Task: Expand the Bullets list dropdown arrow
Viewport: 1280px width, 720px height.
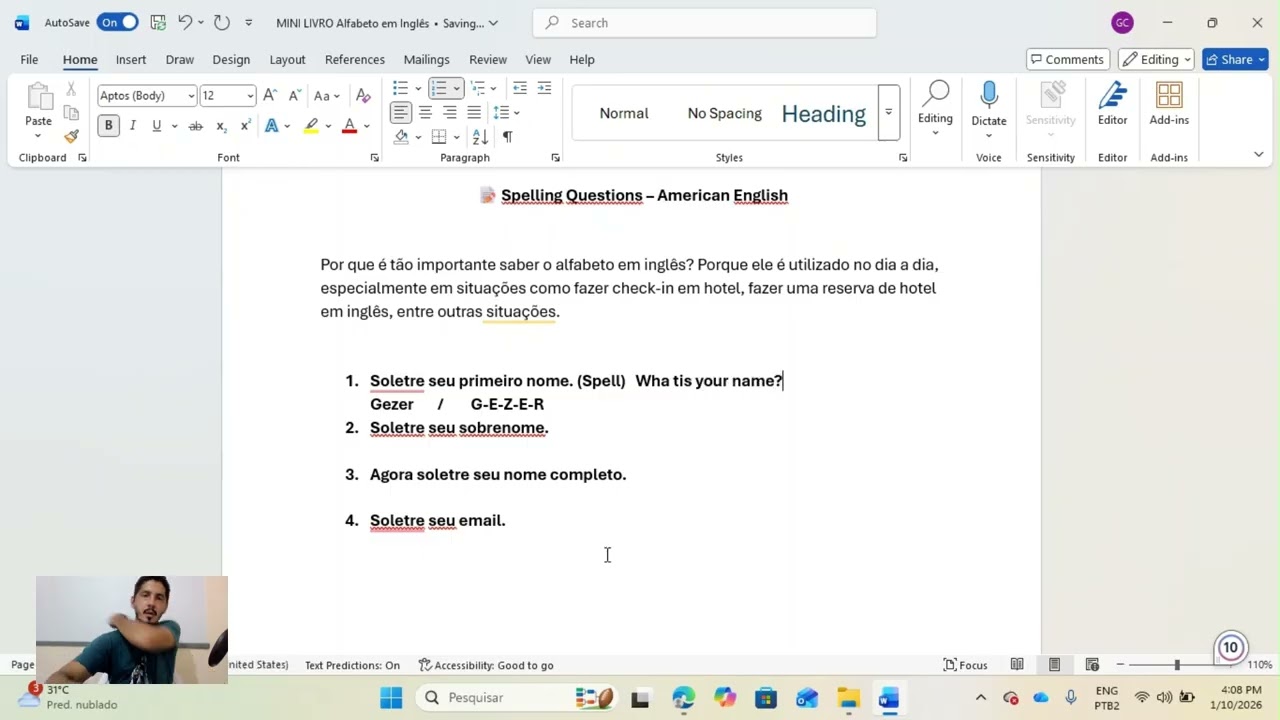Action: click(419, 88)
